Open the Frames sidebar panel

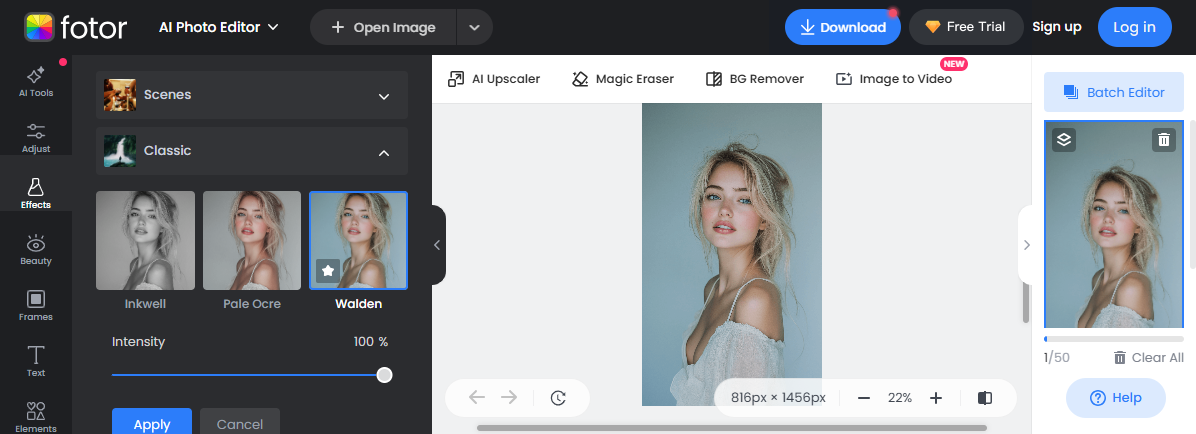[36, 306]
